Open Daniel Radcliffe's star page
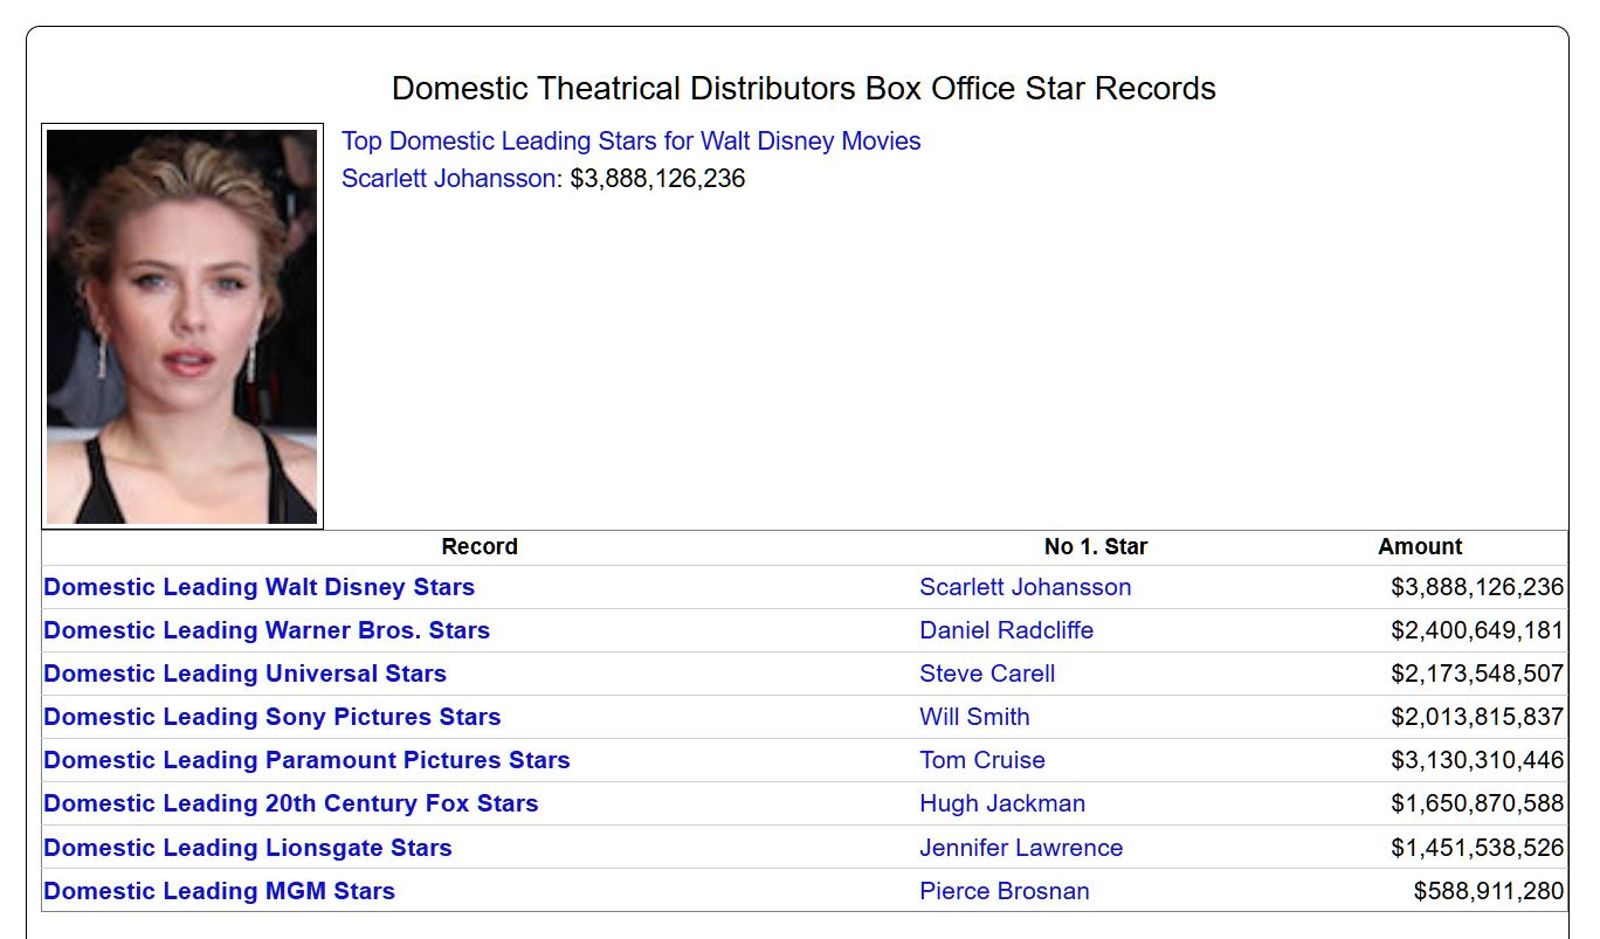This screenshot has width=1600, height=939. (x=1006, y=630)
